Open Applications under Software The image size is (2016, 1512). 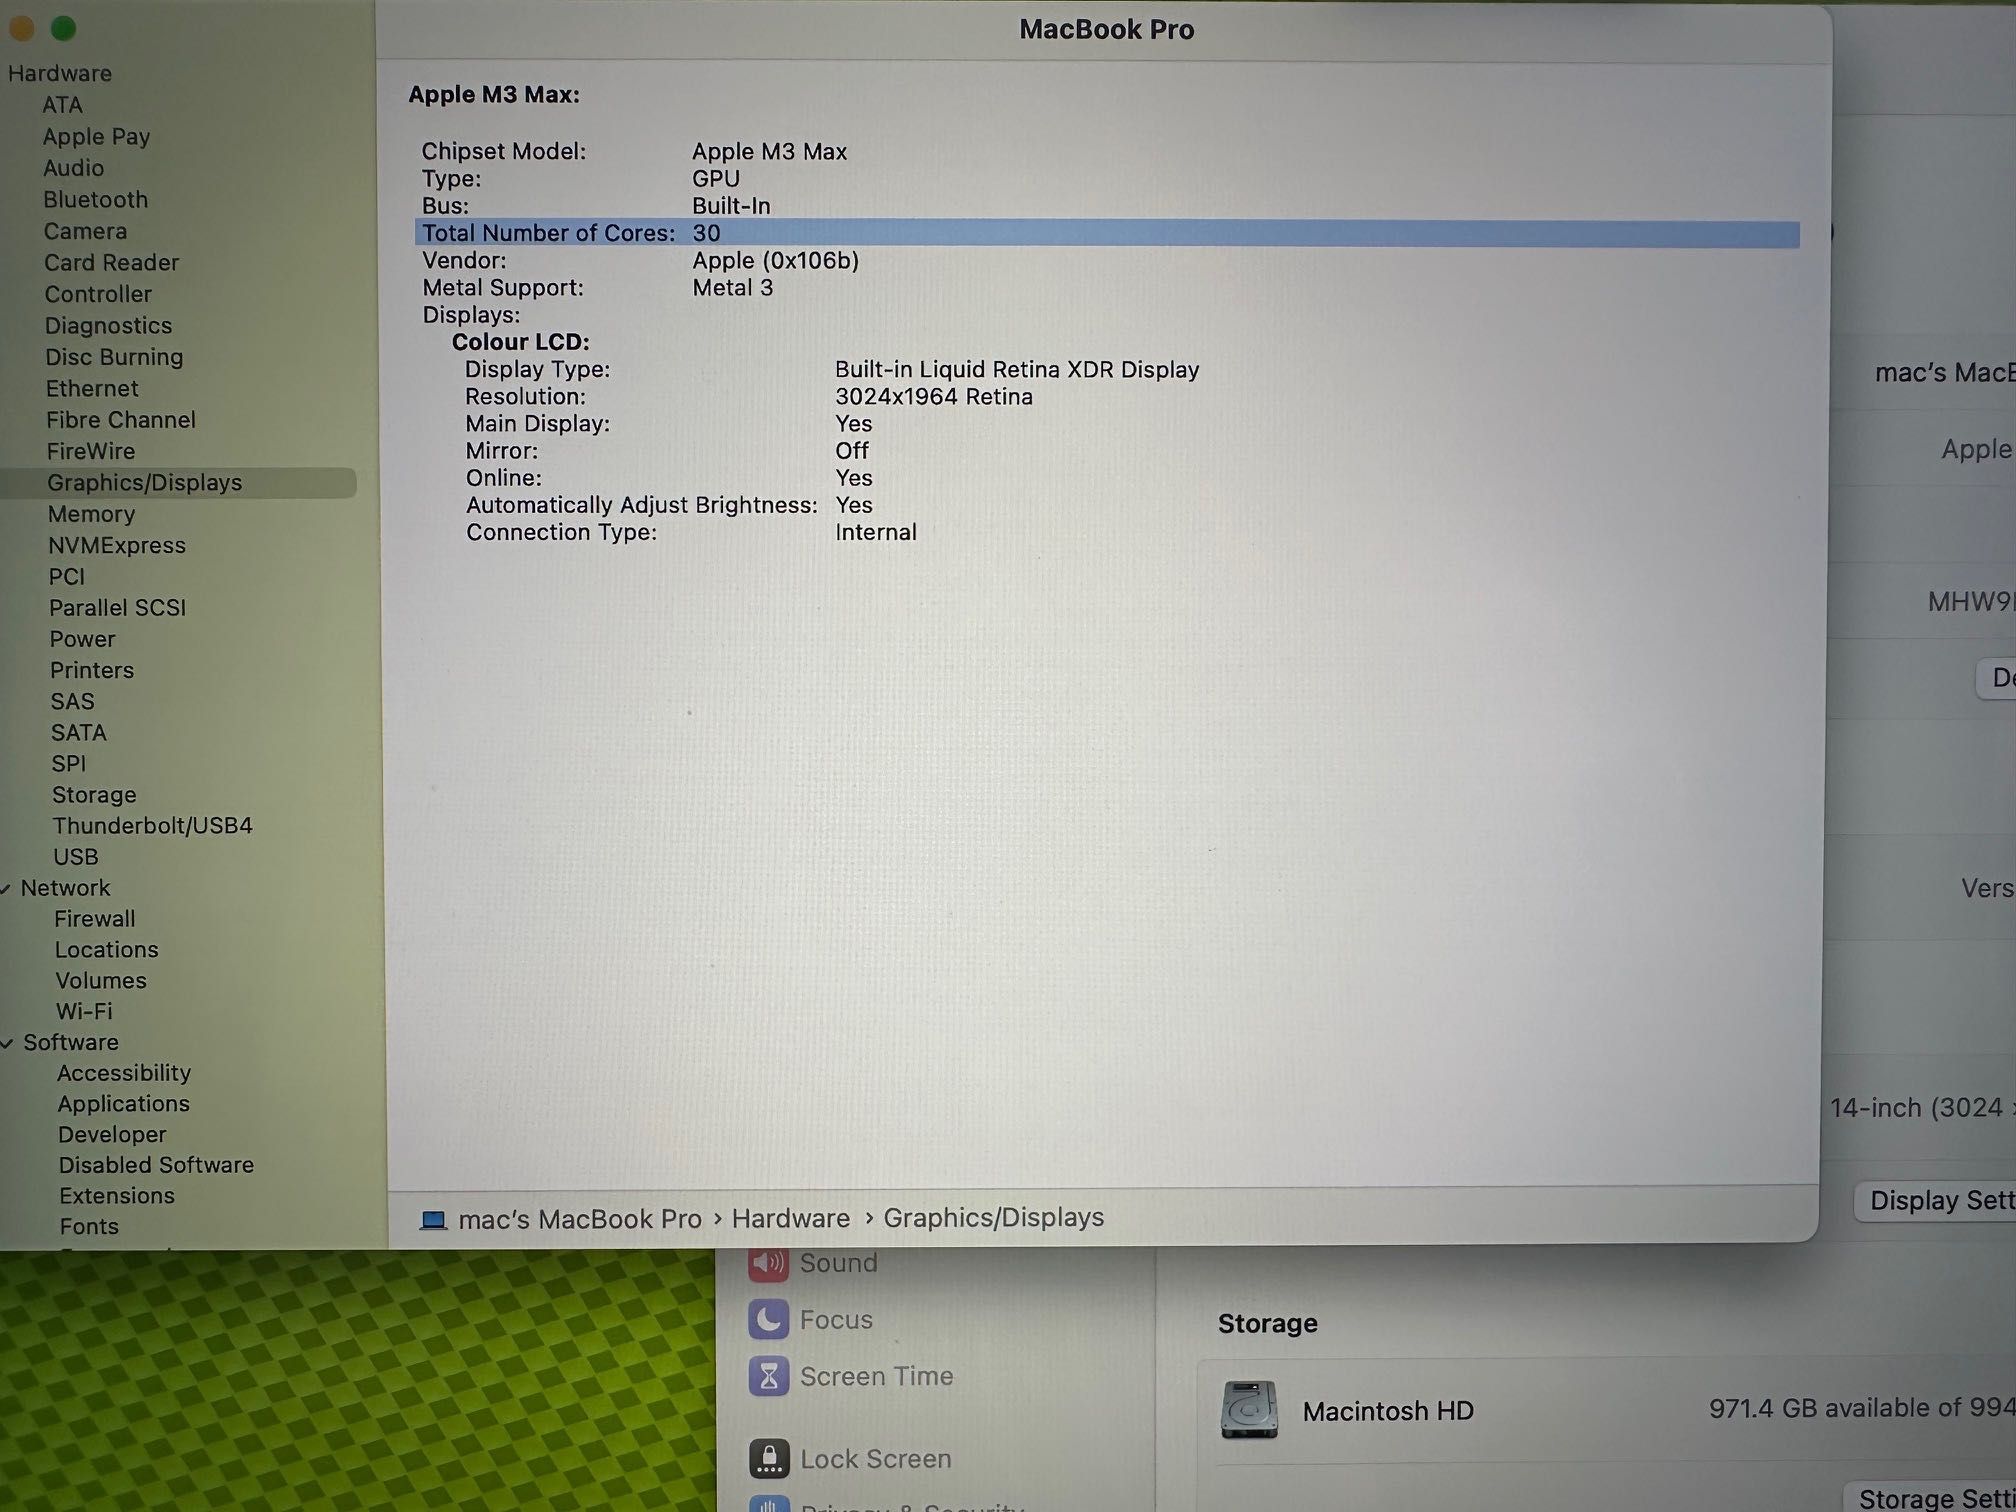(x=123, y=1104)
